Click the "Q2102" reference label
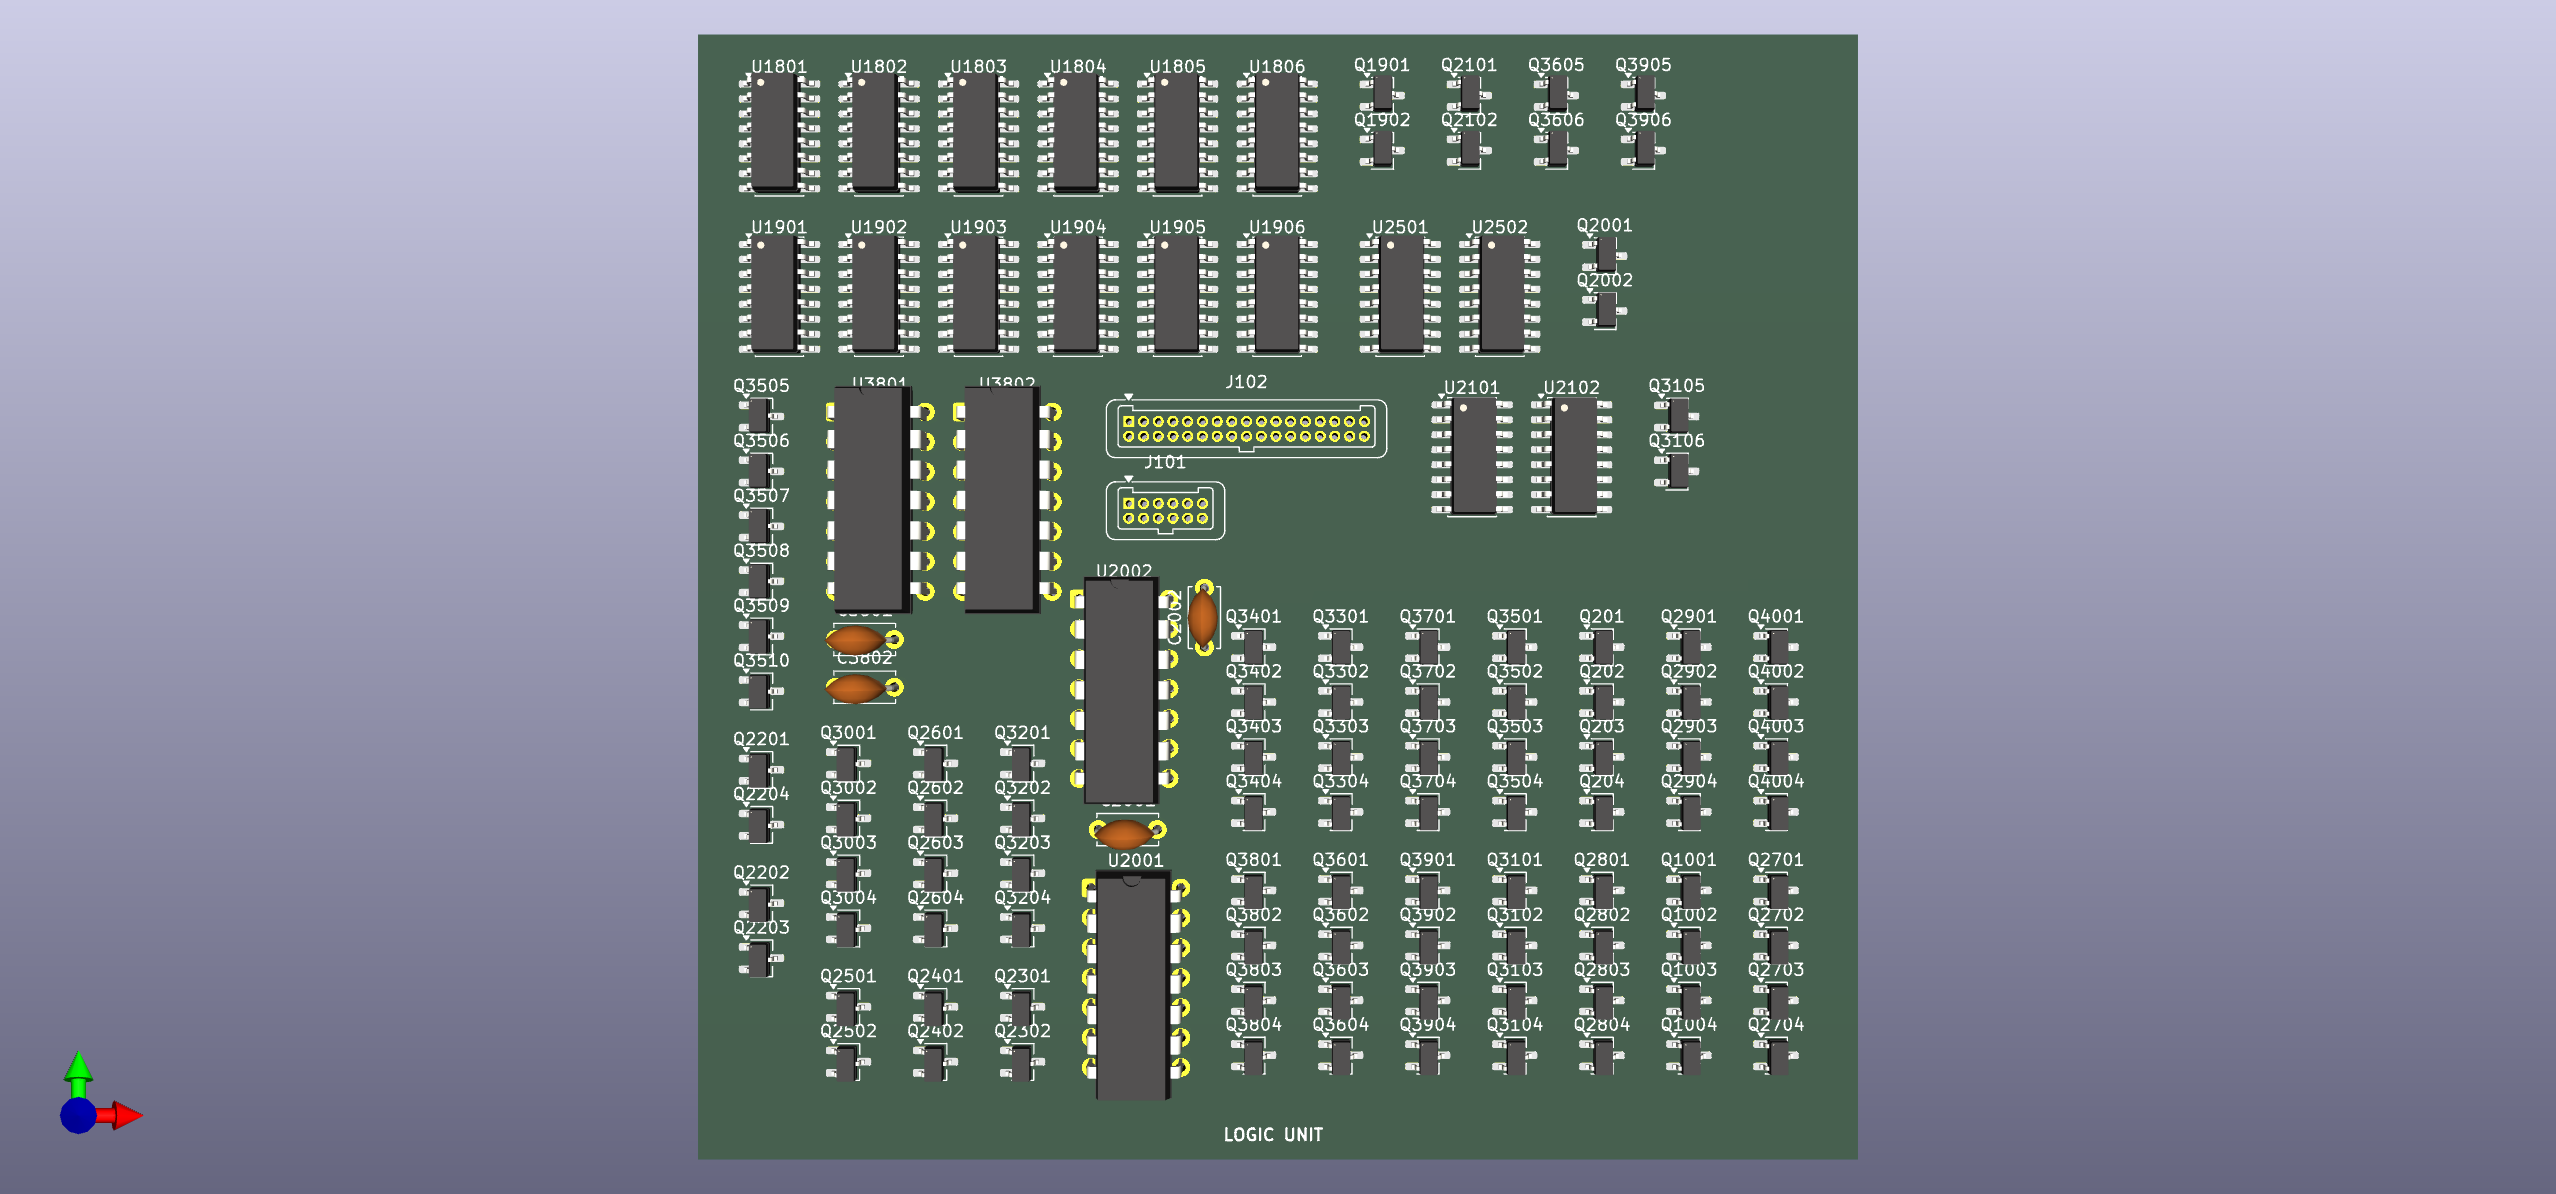 click(x=1468, y=120)
